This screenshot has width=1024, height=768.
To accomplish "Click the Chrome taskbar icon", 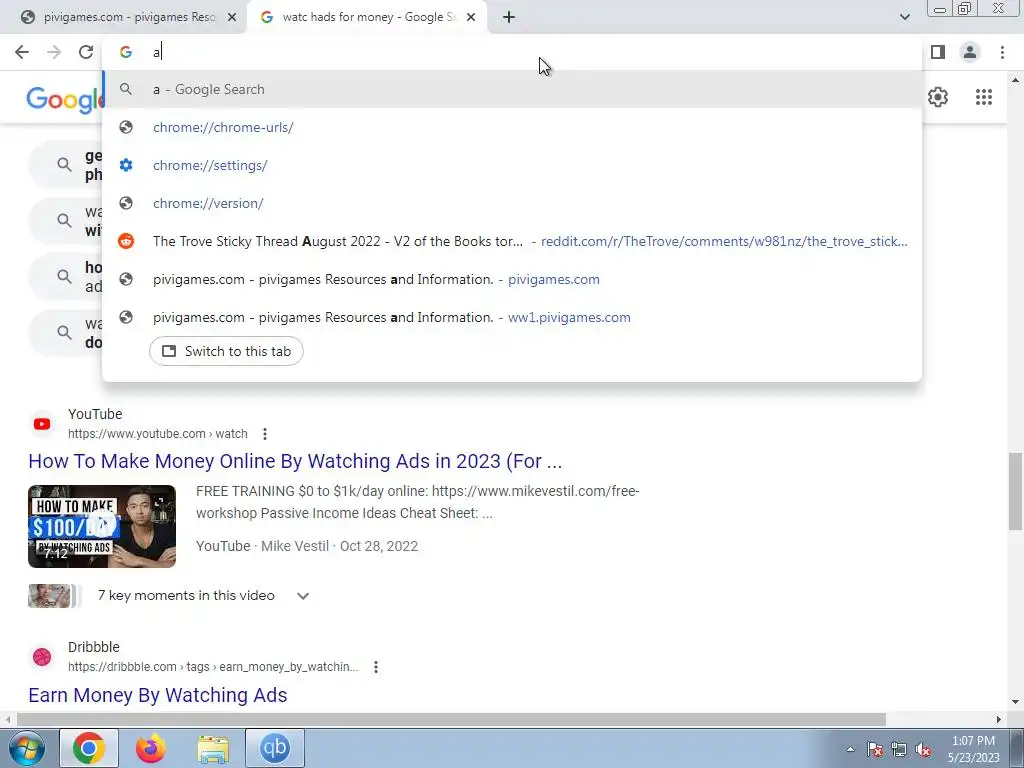I will [x=89, y=748].
